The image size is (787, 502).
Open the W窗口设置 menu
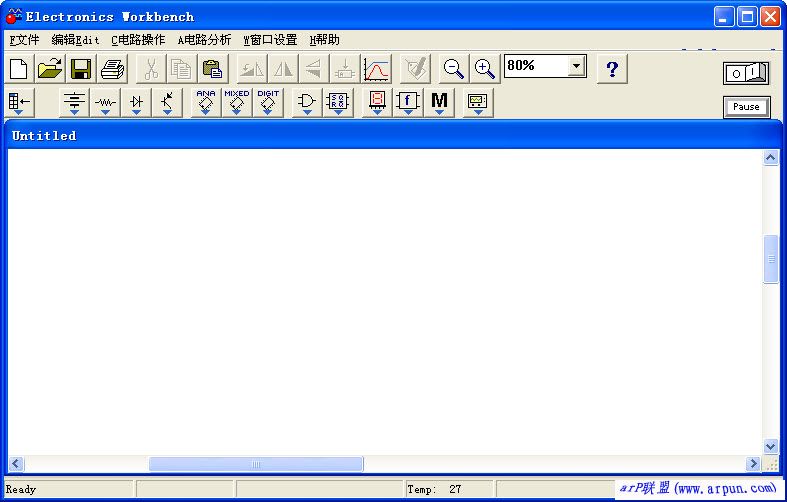coord(270,40)
